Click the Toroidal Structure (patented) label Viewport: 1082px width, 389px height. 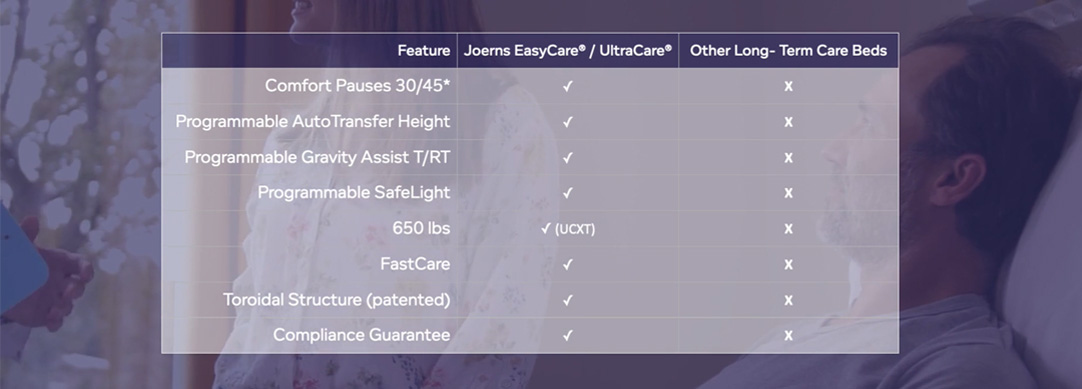(337, 300)
